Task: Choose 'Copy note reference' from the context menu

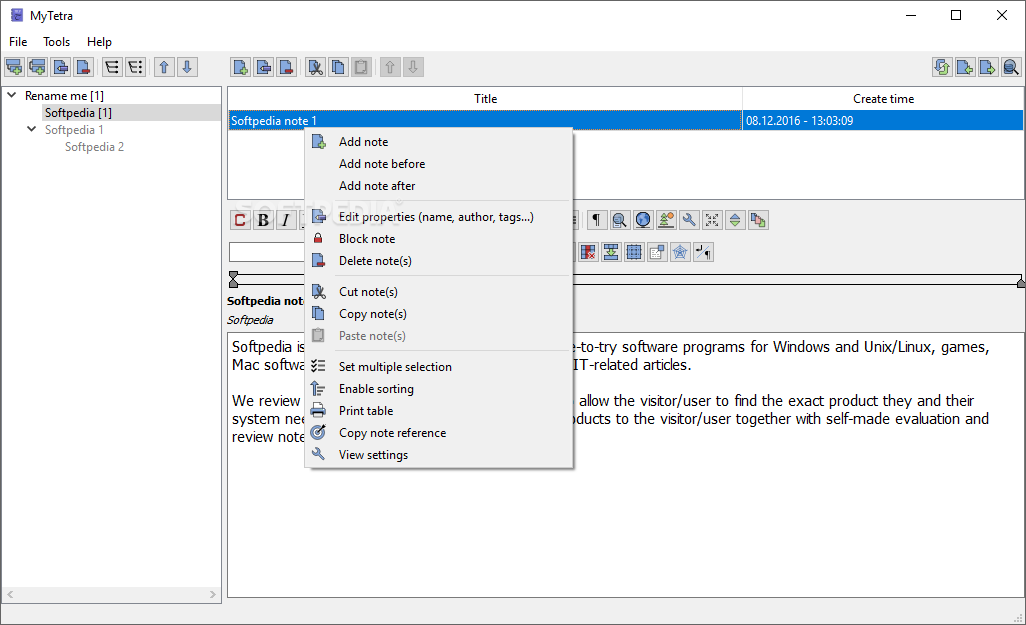Action: pos(439,433)
